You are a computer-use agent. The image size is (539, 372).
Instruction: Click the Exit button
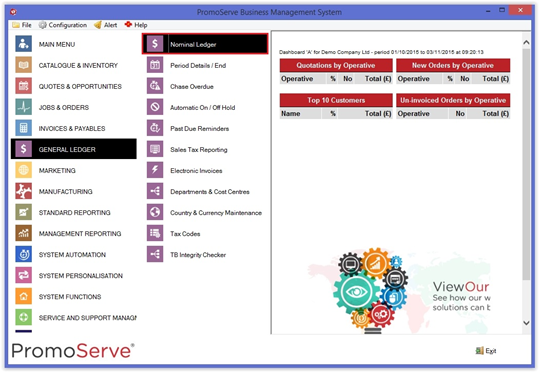(x=486, y=350)
